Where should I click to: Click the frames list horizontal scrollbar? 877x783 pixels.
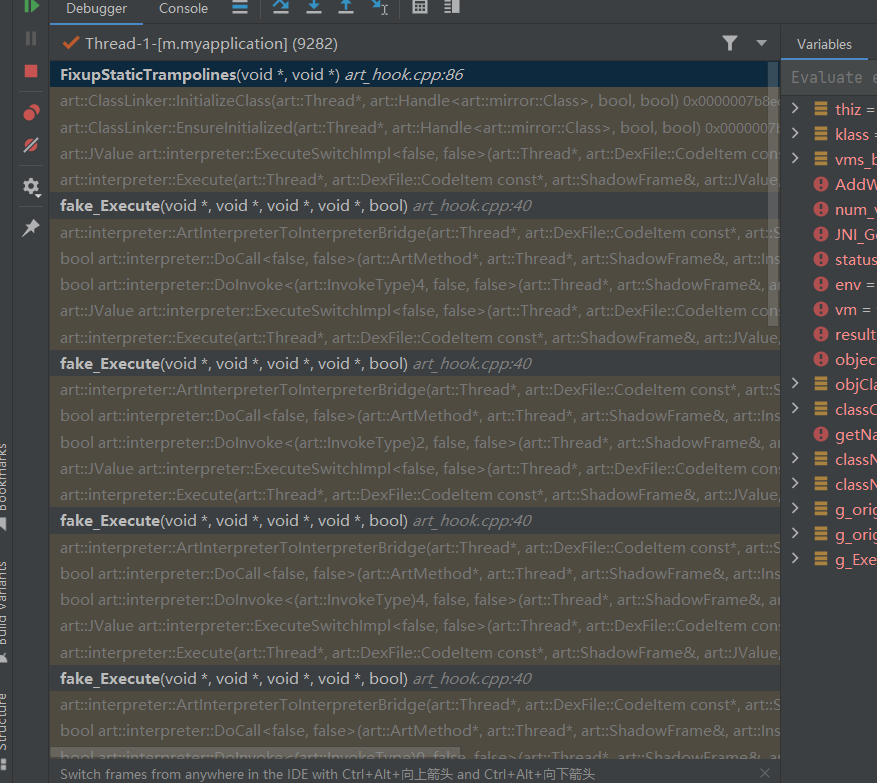pos(255,753)
